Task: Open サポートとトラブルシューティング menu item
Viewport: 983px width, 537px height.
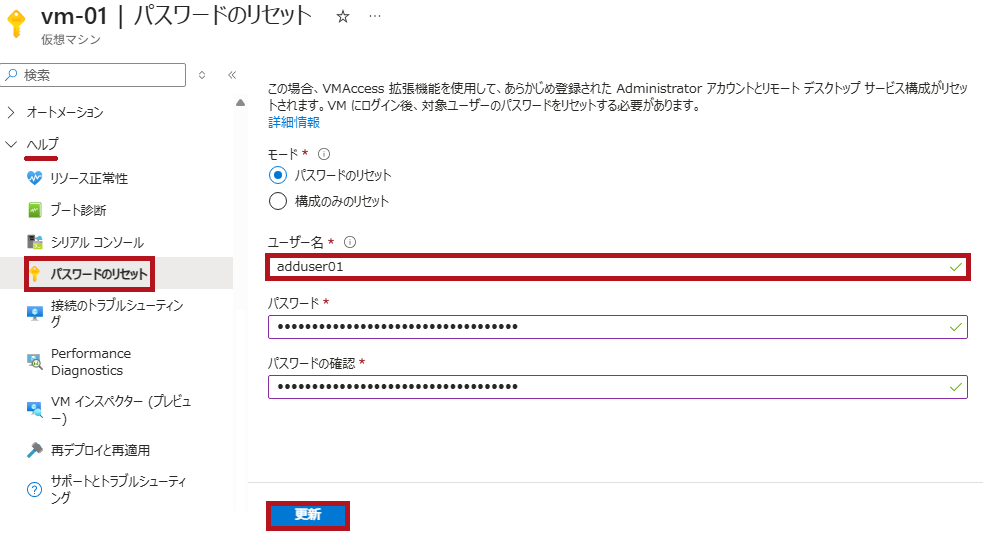Action: click(118, 489)
